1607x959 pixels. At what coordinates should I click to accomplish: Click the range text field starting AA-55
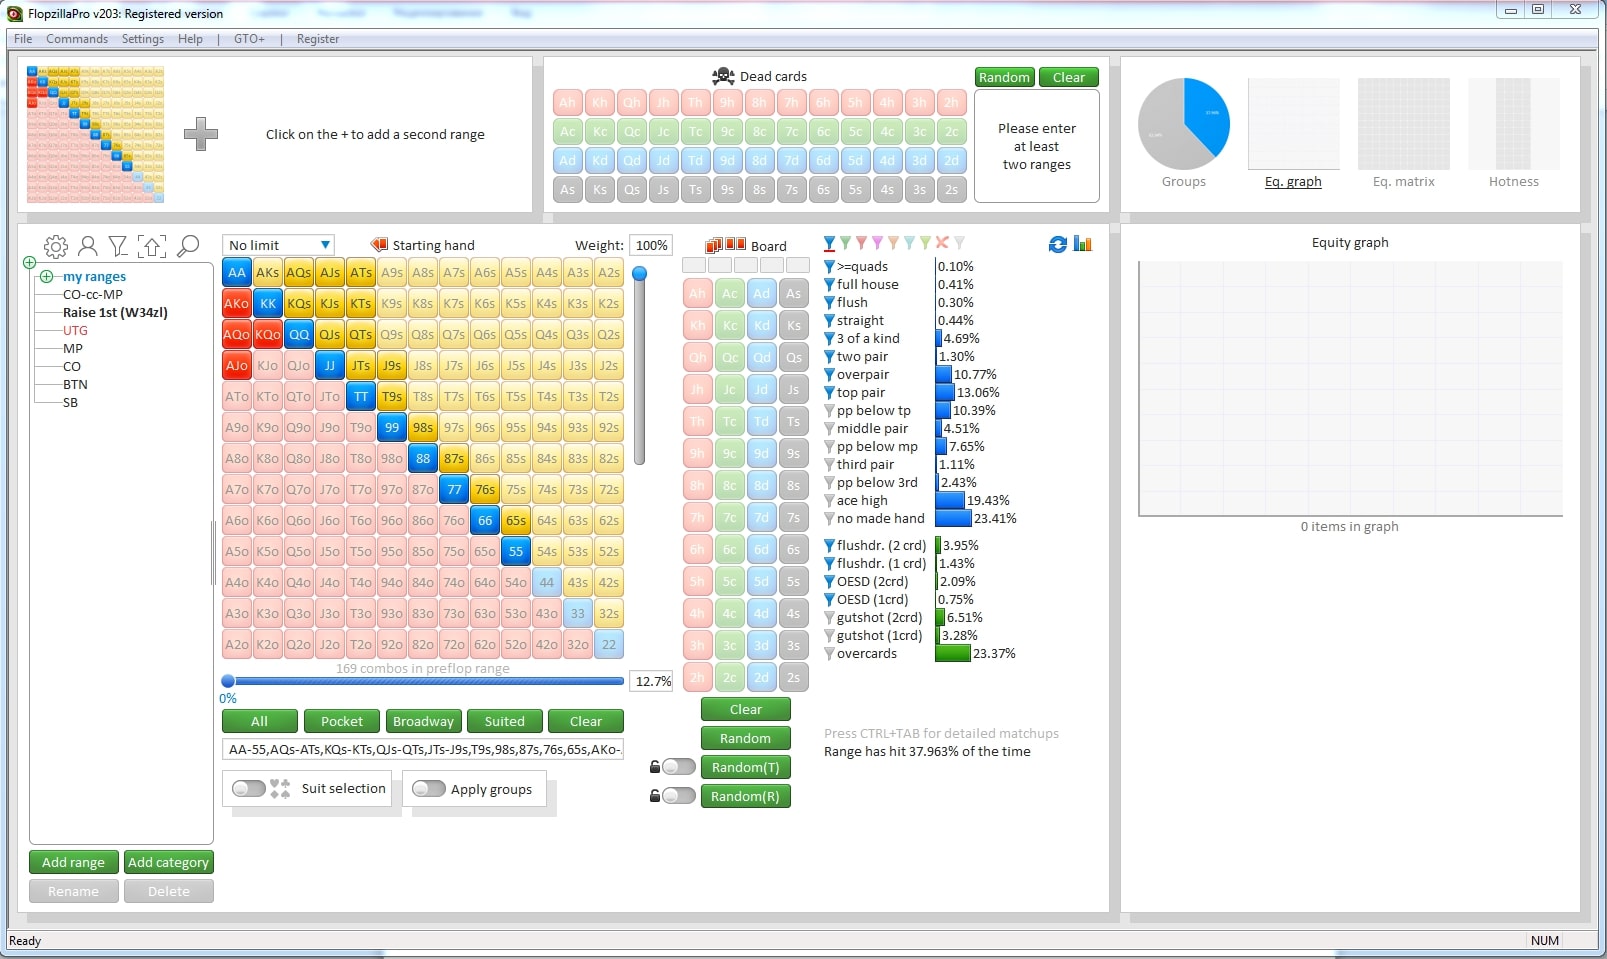423,749
